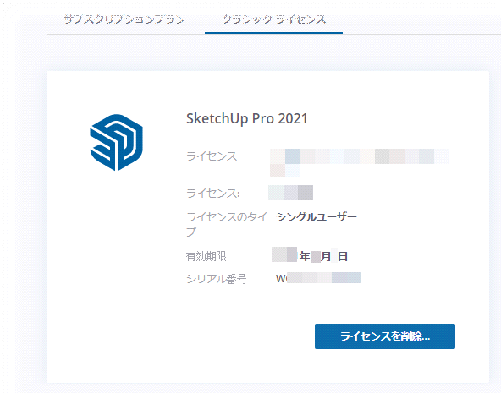Click the SketchUp cube logo icon
Screen dimensions: 503x395
pos(116,142)
